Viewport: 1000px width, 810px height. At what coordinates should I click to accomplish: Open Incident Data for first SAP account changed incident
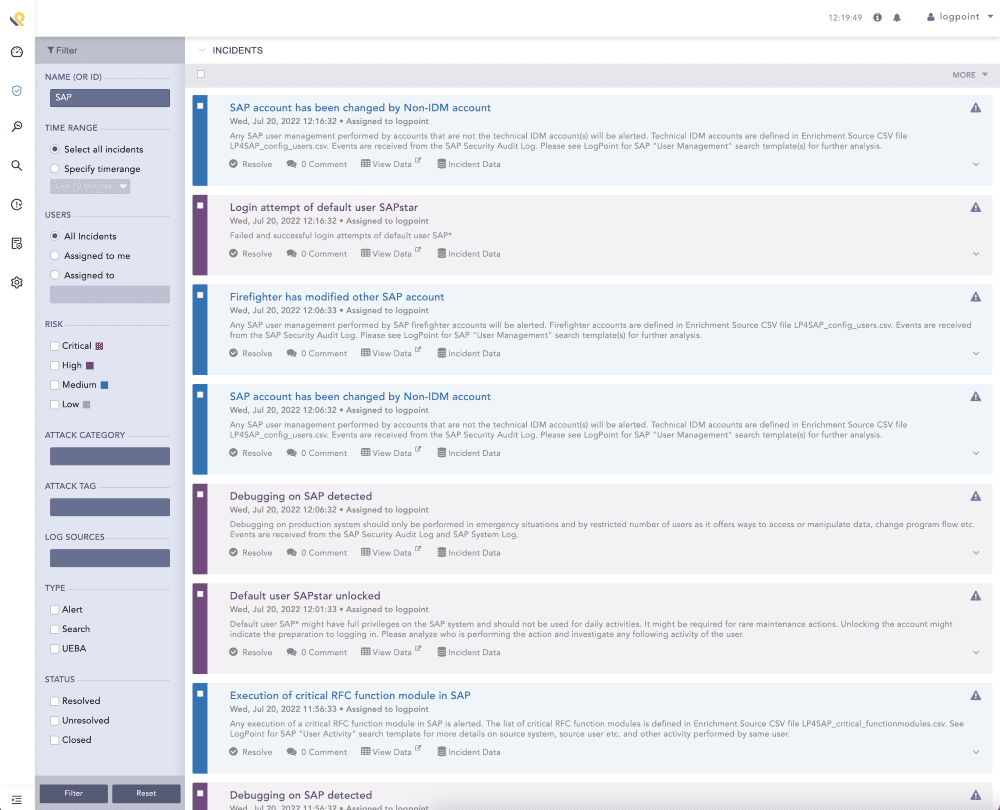(469, 164)
